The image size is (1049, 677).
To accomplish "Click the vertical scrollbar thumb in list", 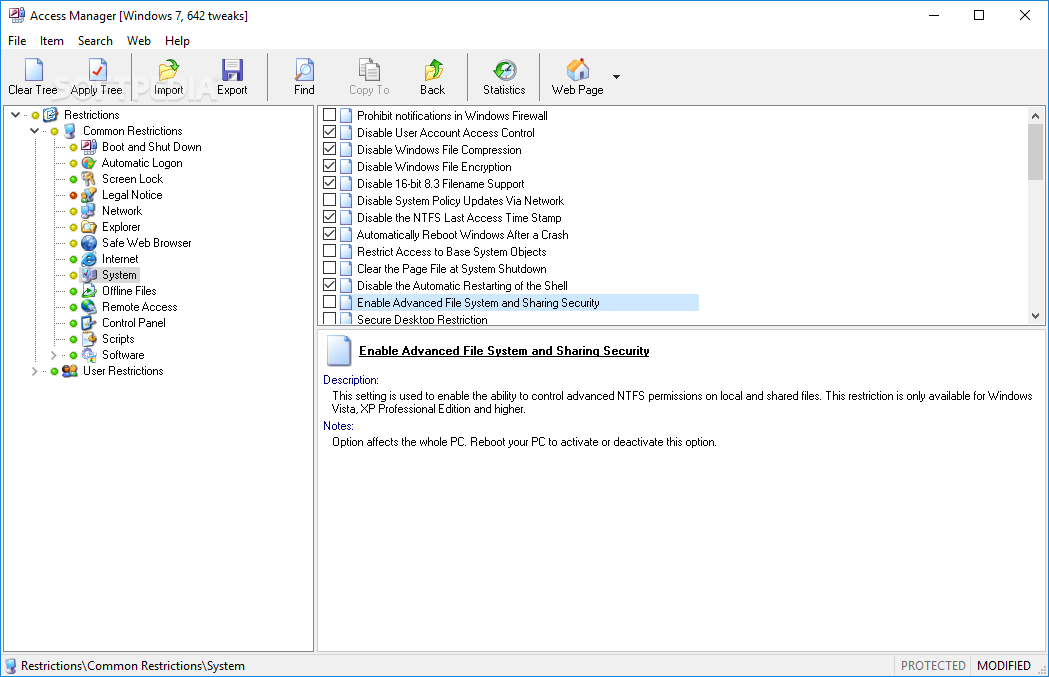I will point(1036,152).
